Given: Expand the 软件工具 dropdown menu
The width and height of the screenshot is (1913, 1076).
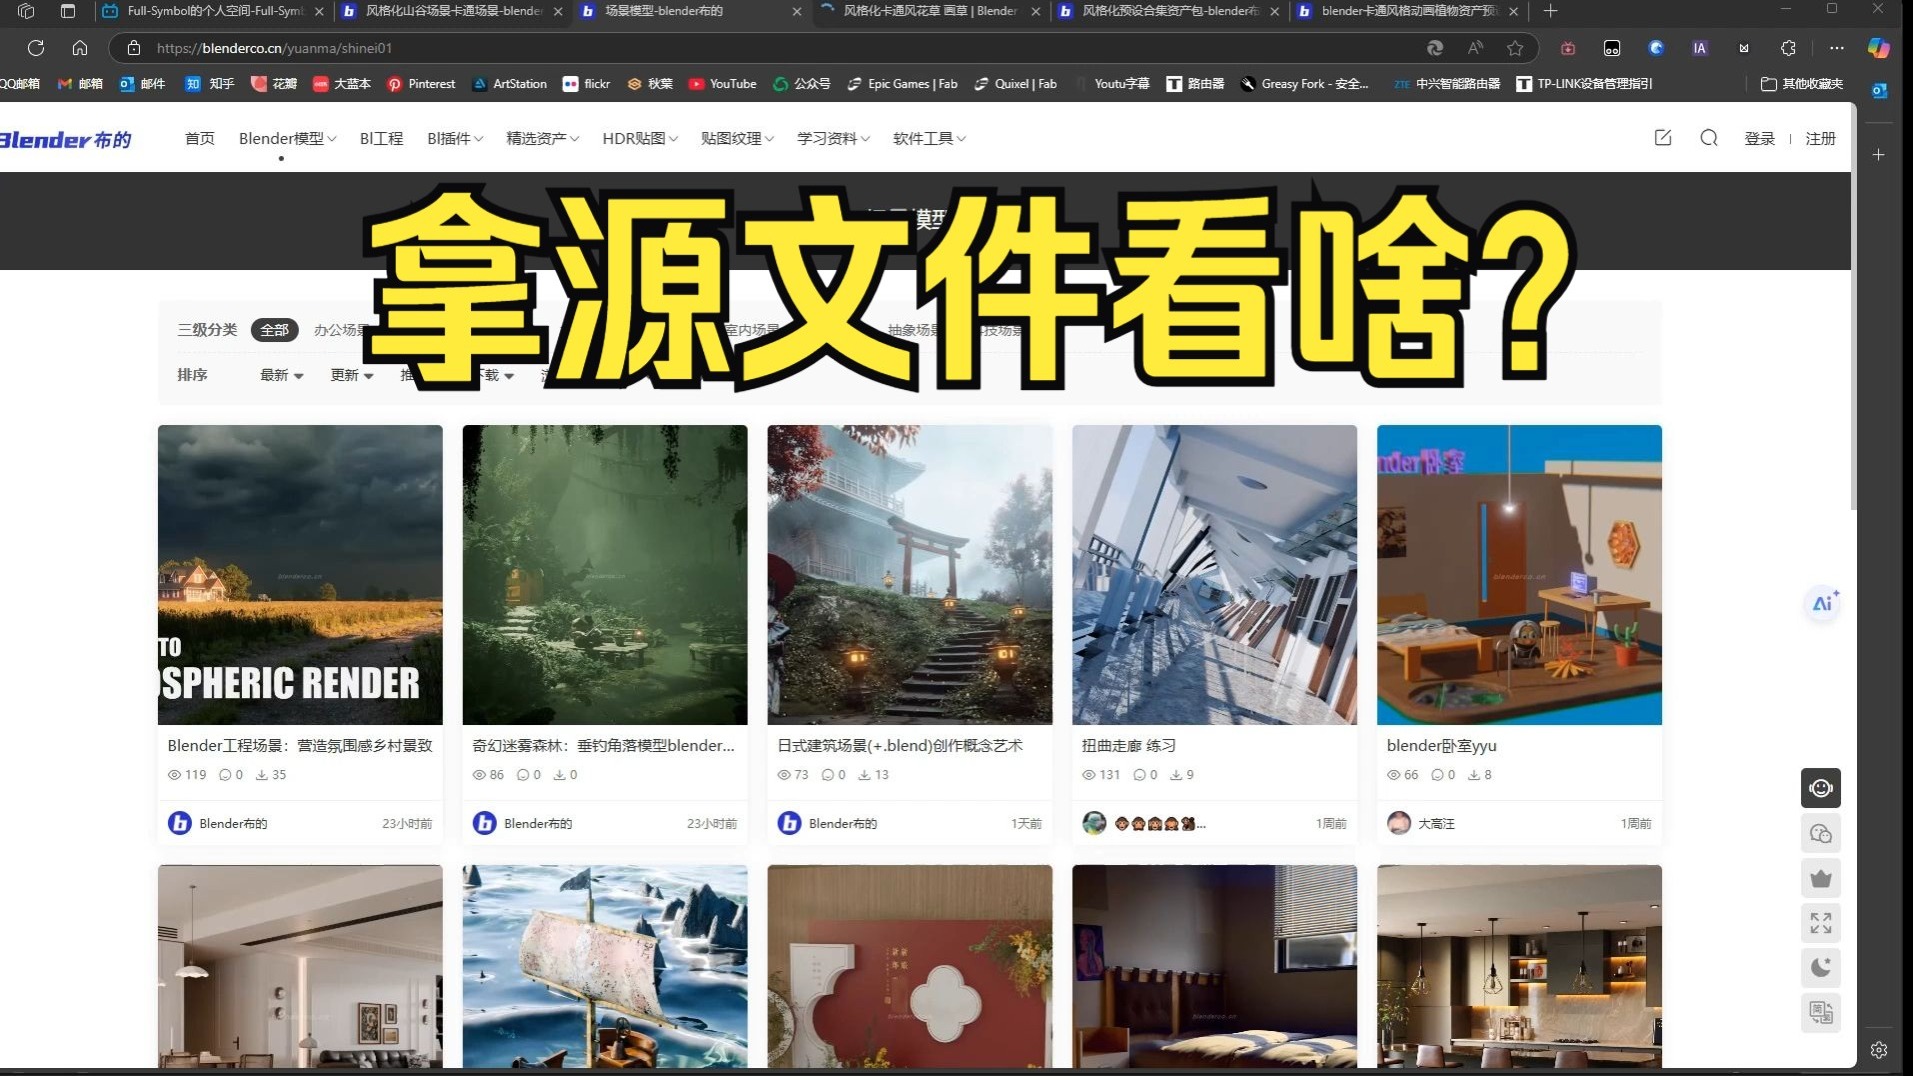Looking at the screenshot, I should [x=929, y=138].
